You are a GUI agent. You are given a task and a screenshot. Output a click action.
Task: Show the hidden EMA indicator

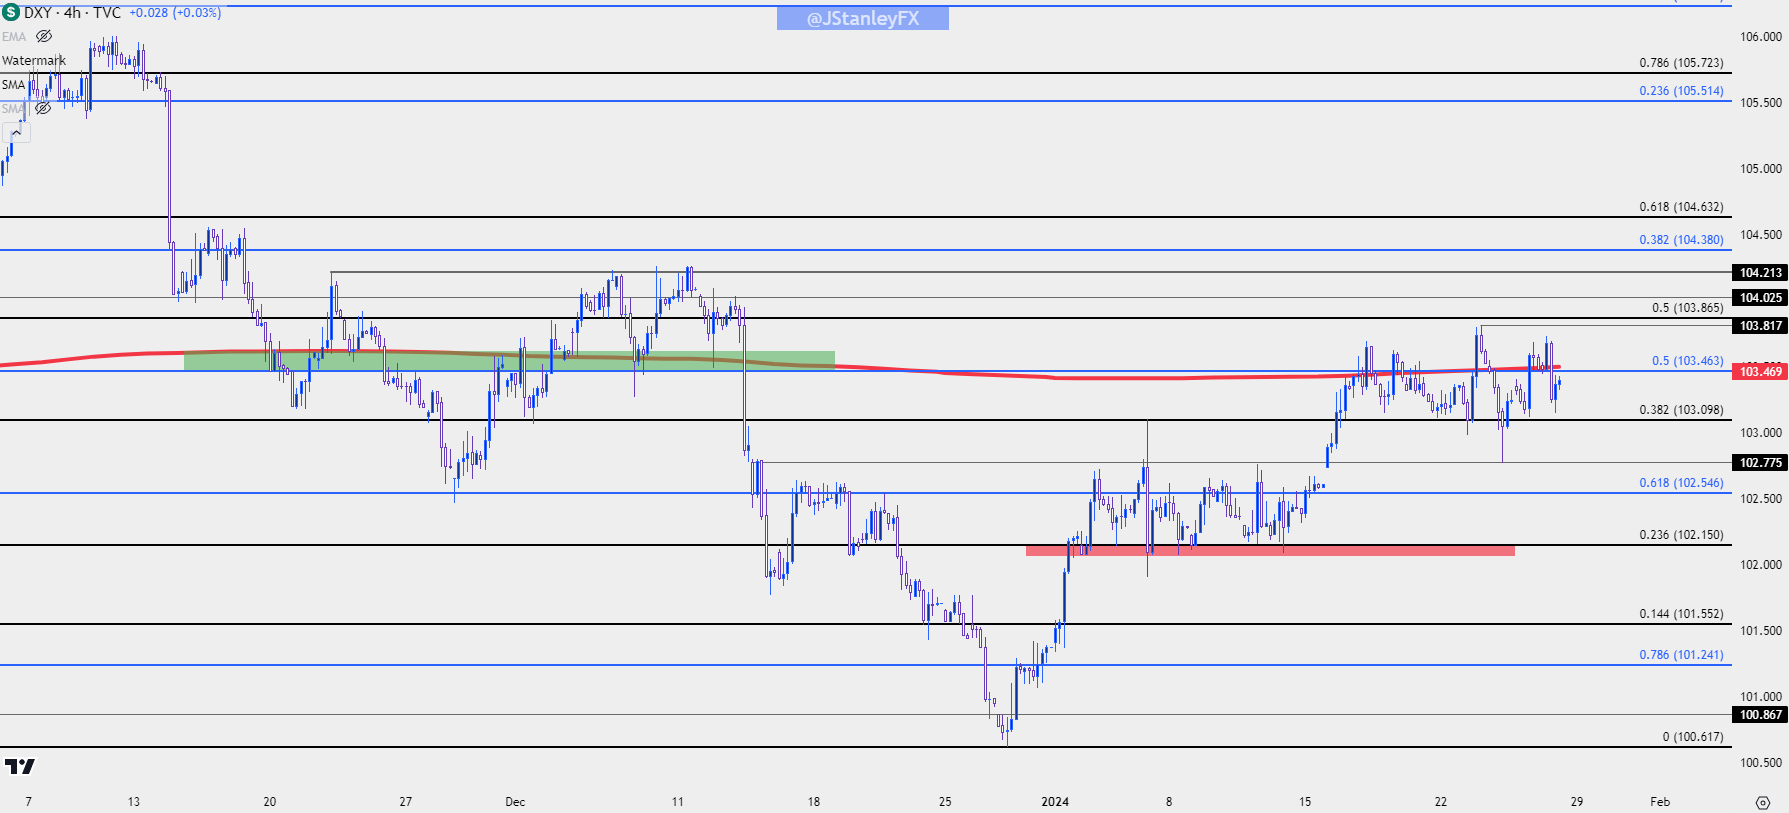point(44,36)
